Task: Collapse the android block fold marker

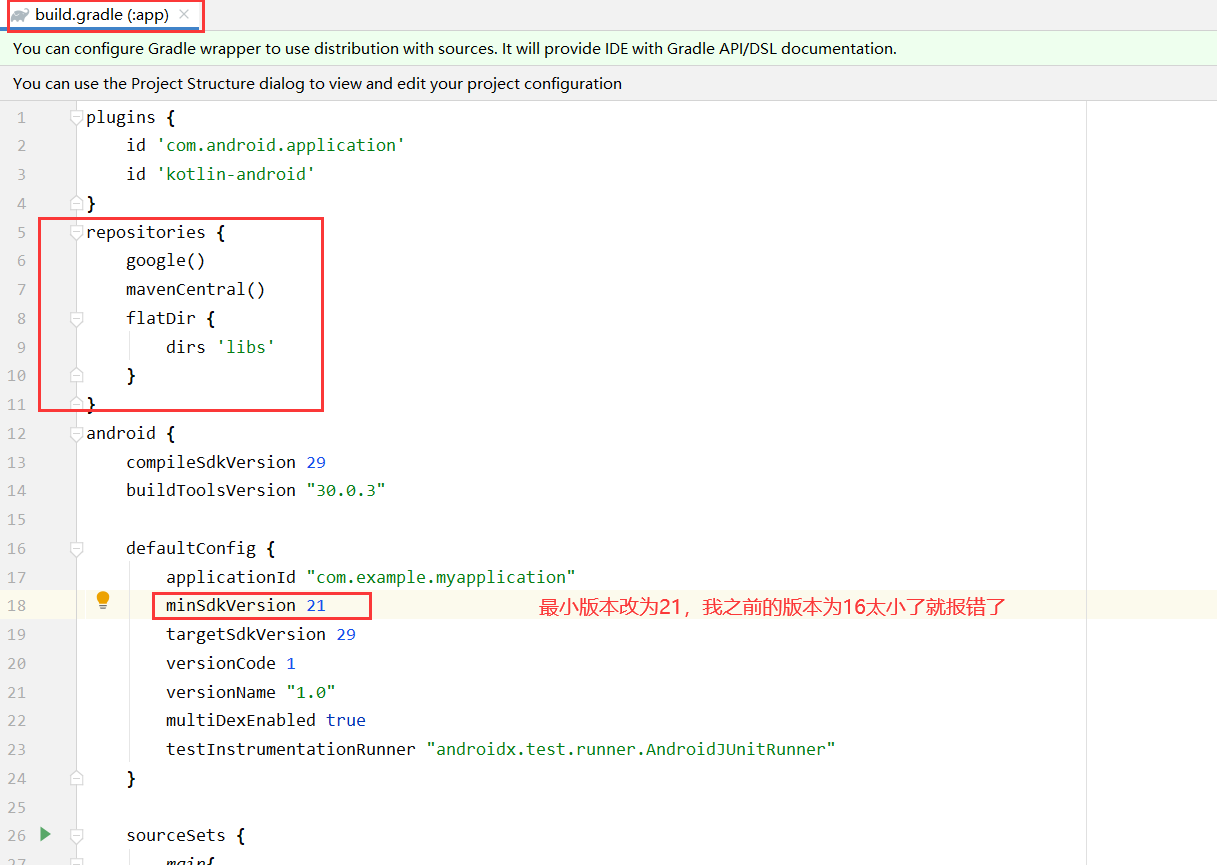Action: click(x=76, y=433)
